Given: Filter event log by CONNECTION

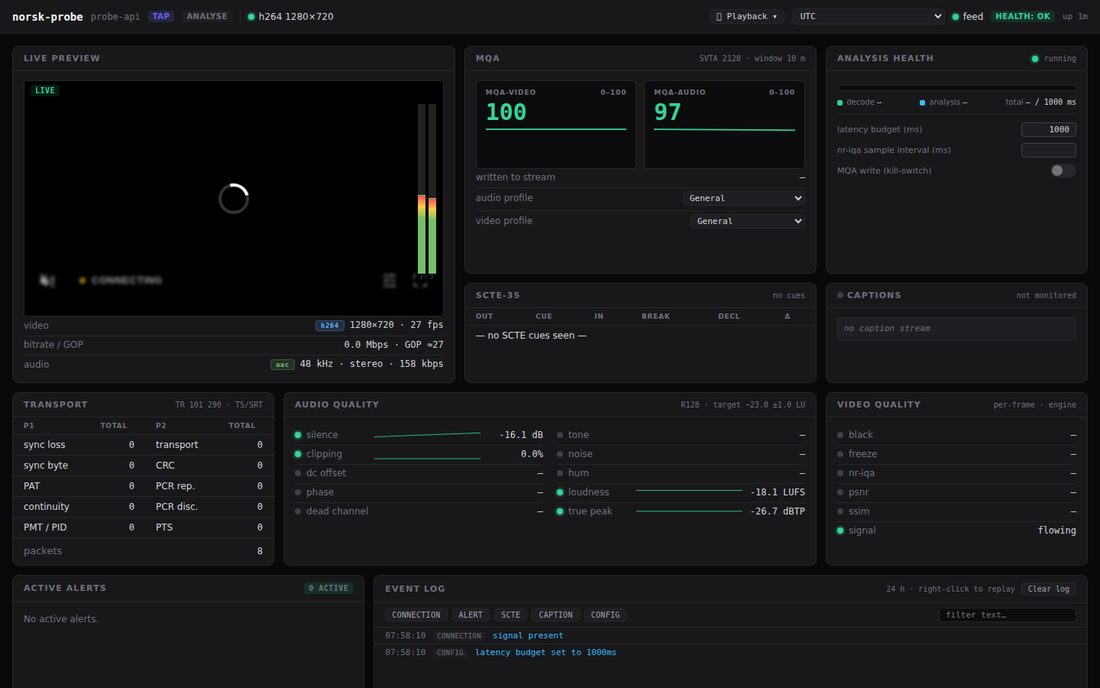Looking at the screenshot, I should point(416,615).
